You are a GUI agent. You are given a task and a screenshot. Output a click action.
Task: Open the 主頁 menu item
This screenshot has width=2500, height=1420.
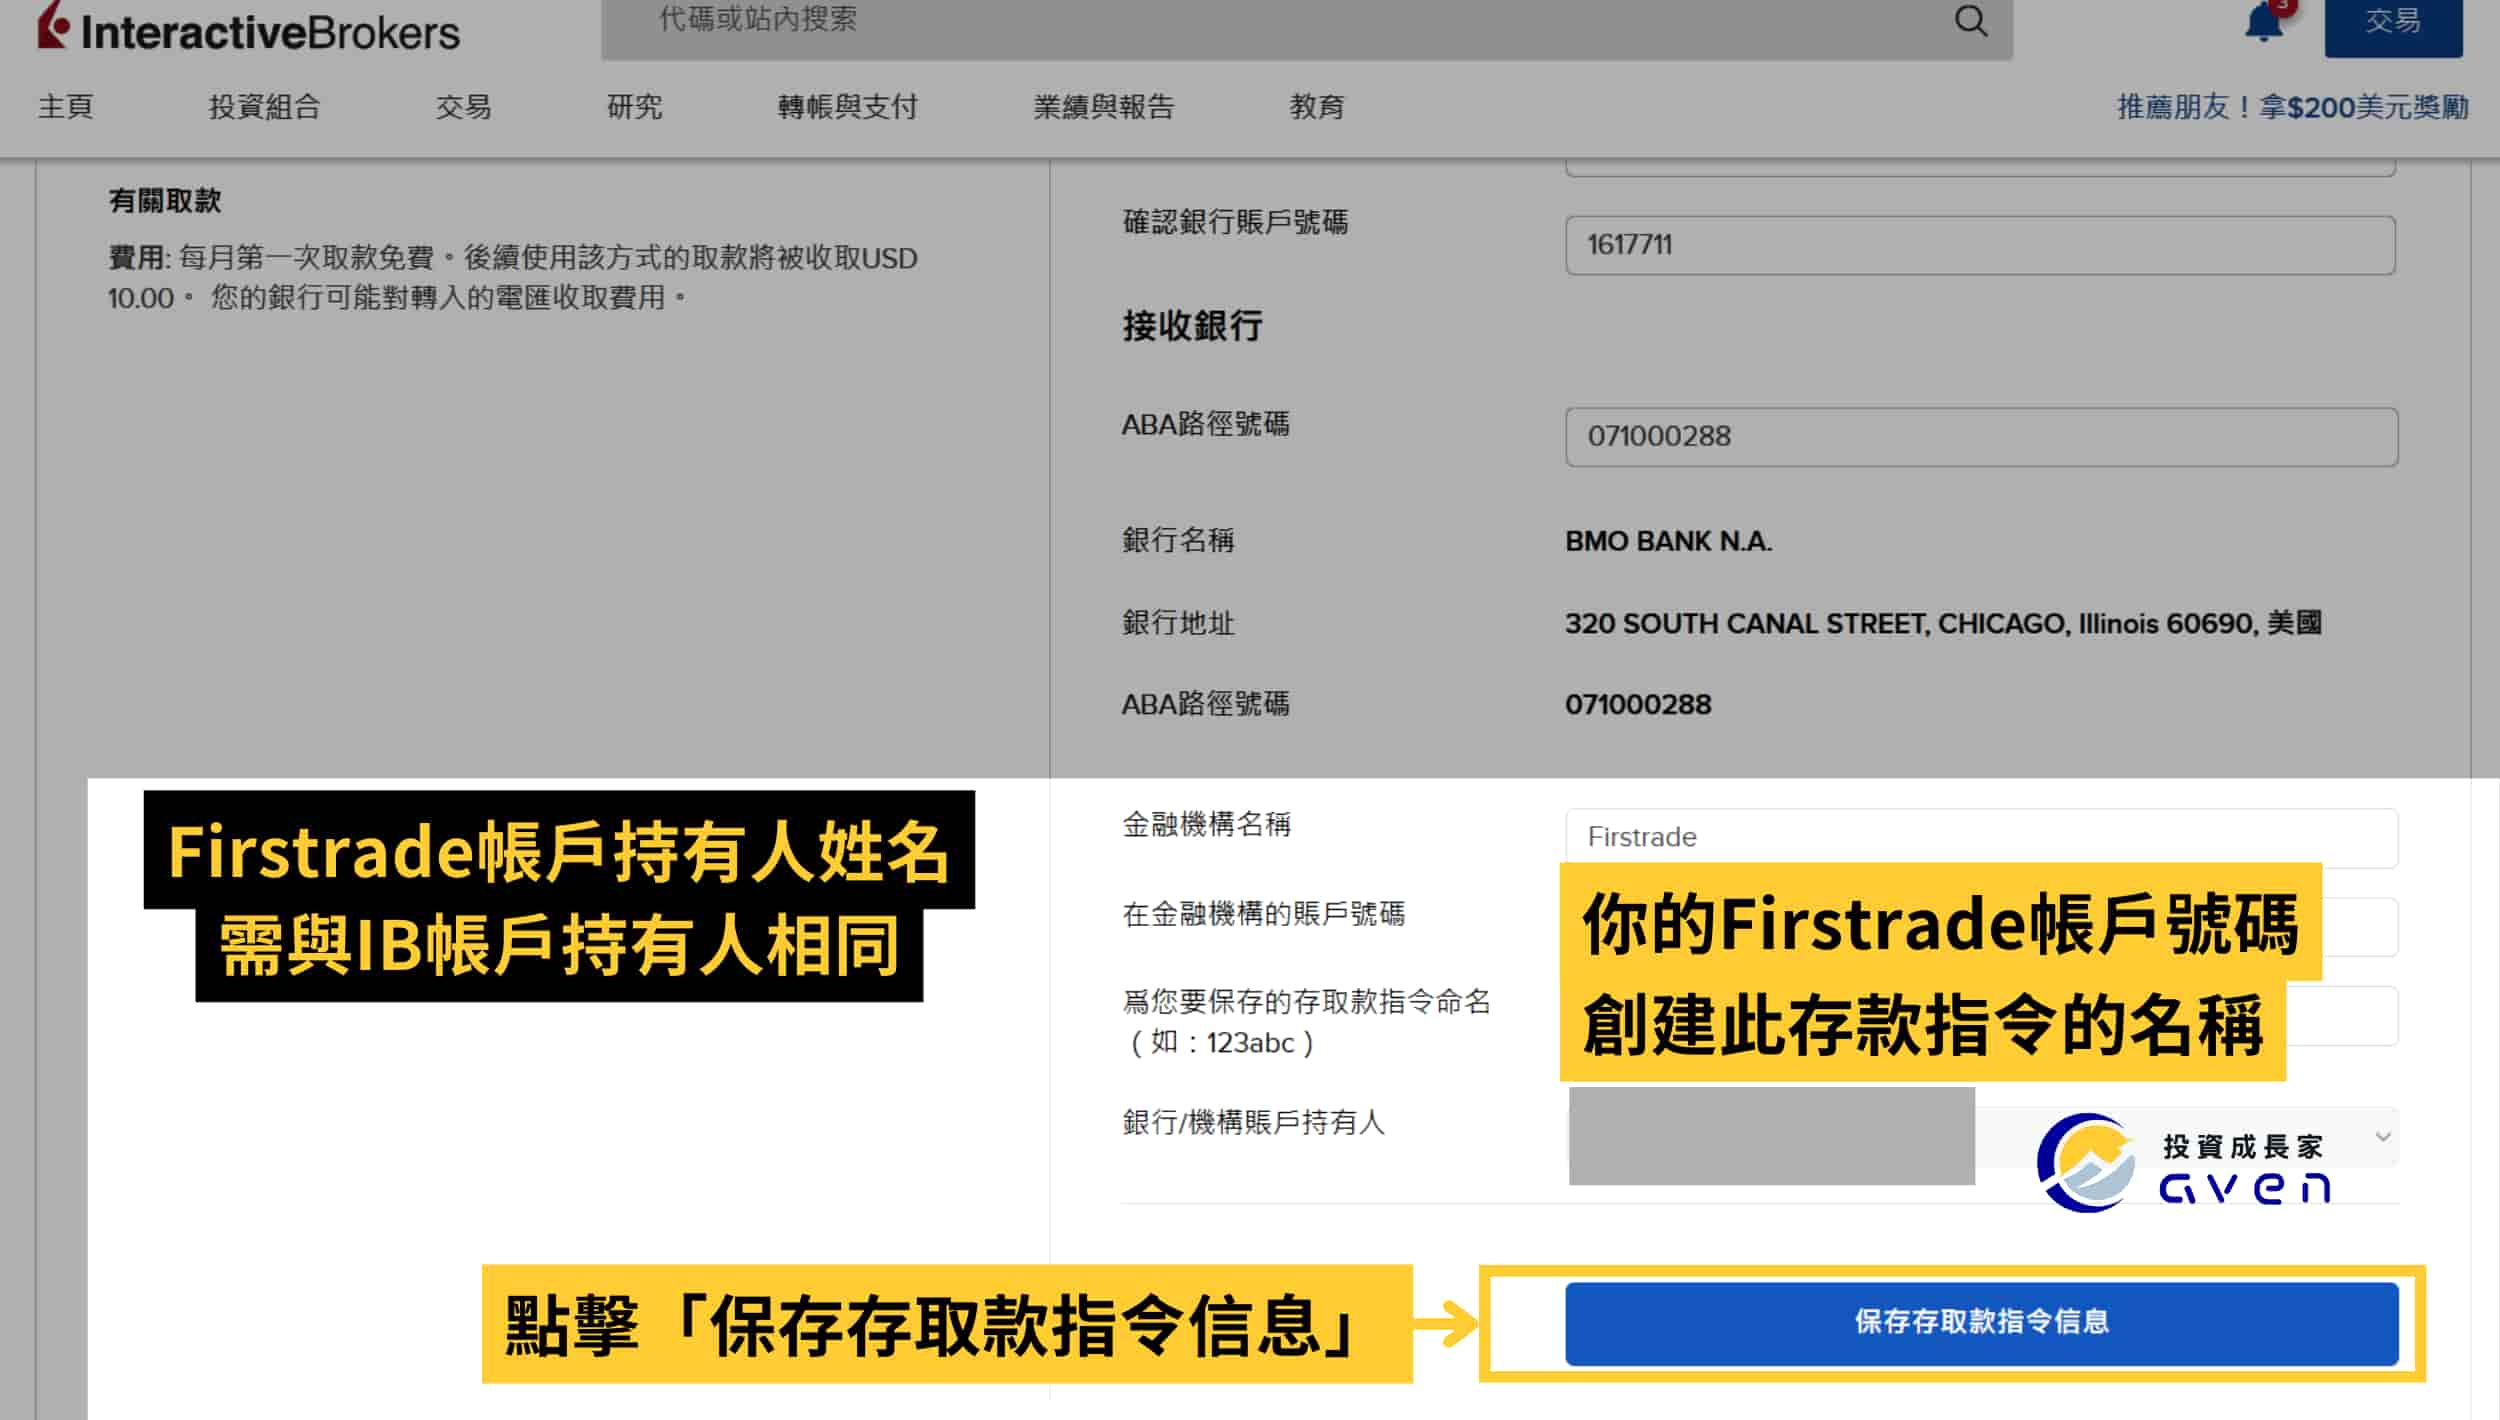tap(63, 107)
